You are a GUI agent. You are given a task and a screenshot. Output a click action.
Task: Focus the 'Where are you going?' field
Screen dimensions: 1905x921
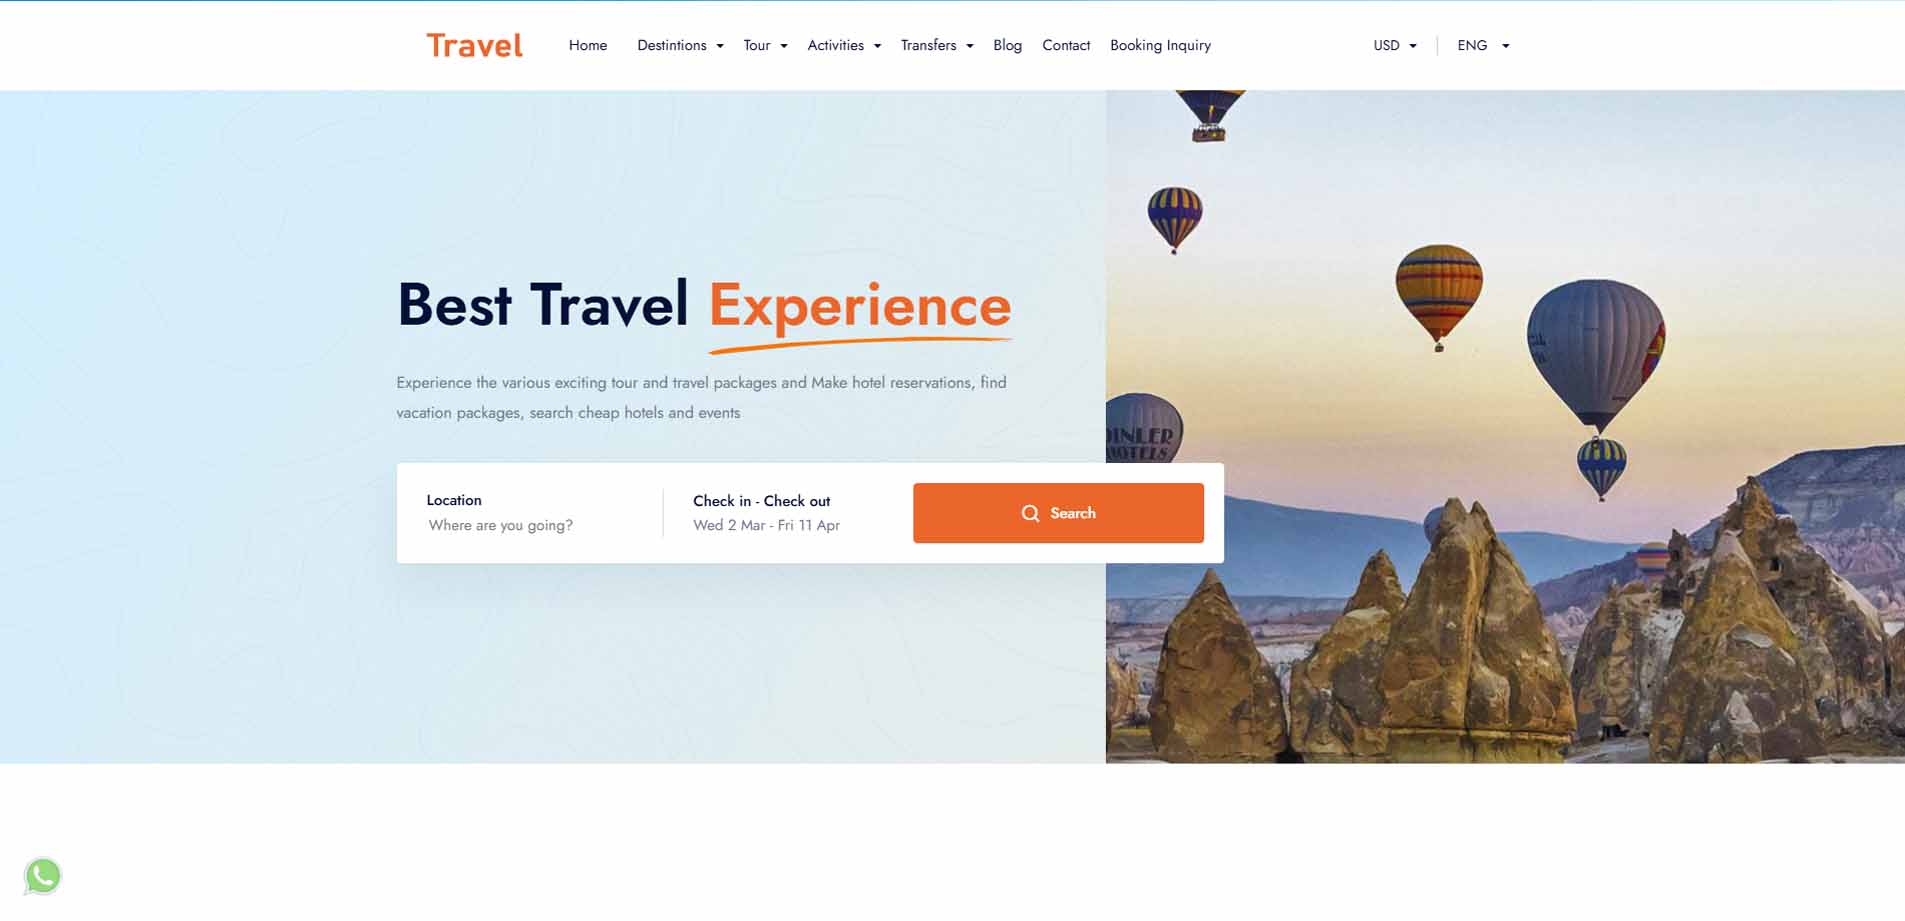(501, 525)
